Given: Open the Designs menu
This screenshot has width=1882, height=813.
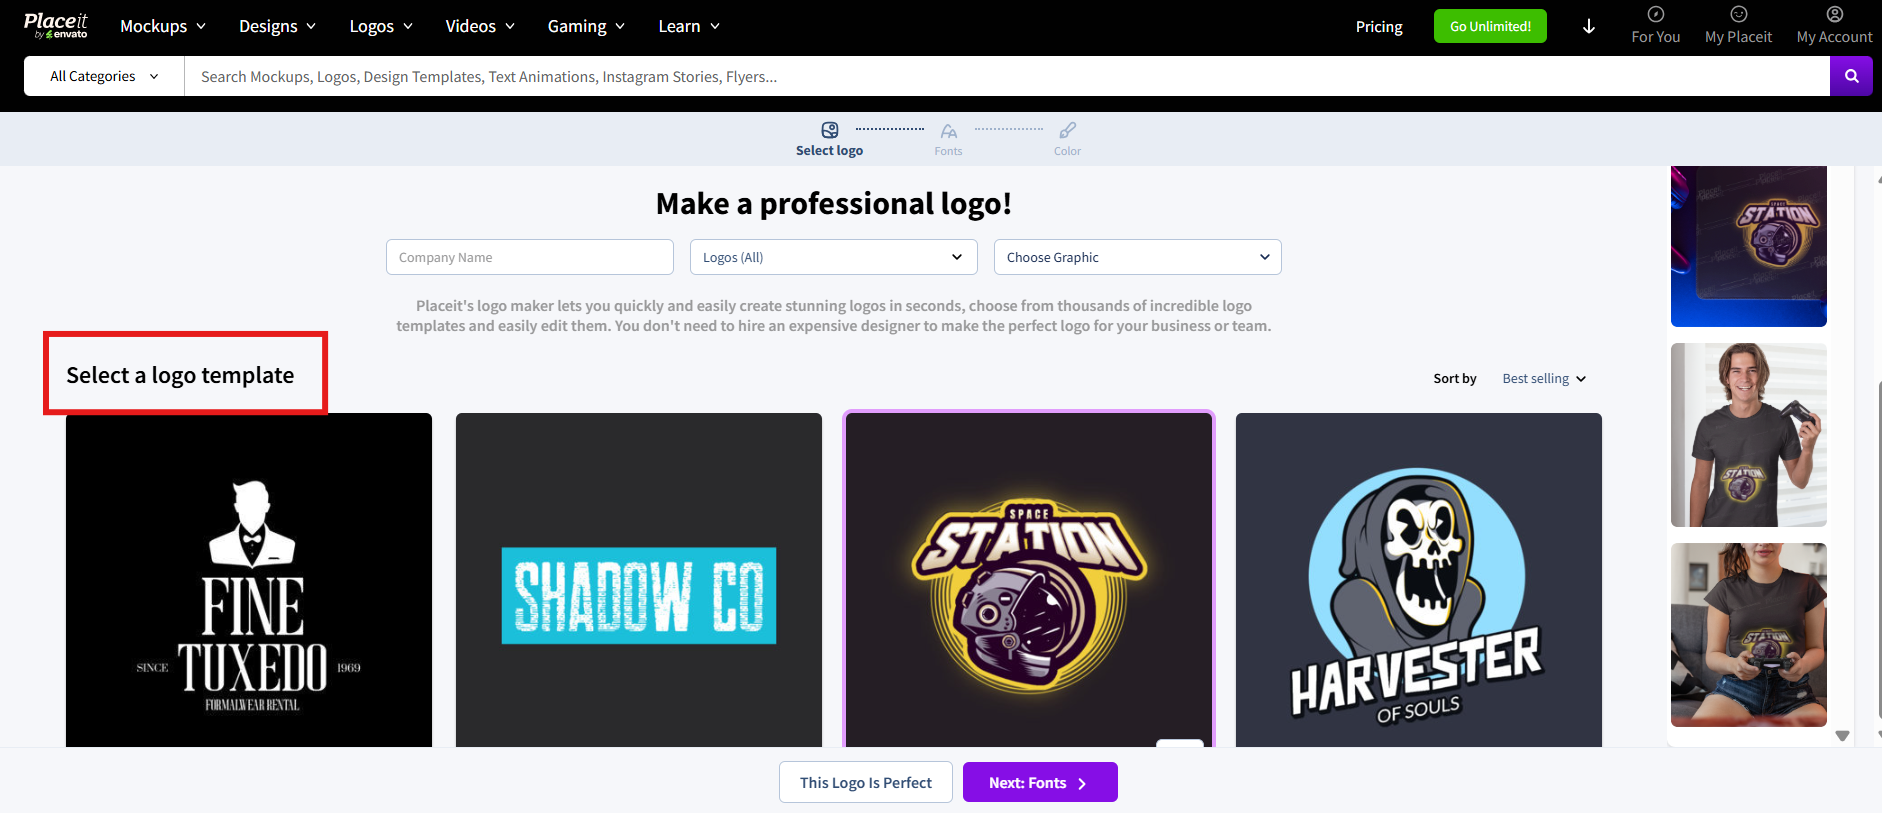Looking at the screenshot, I should click(x=277, y=26).
